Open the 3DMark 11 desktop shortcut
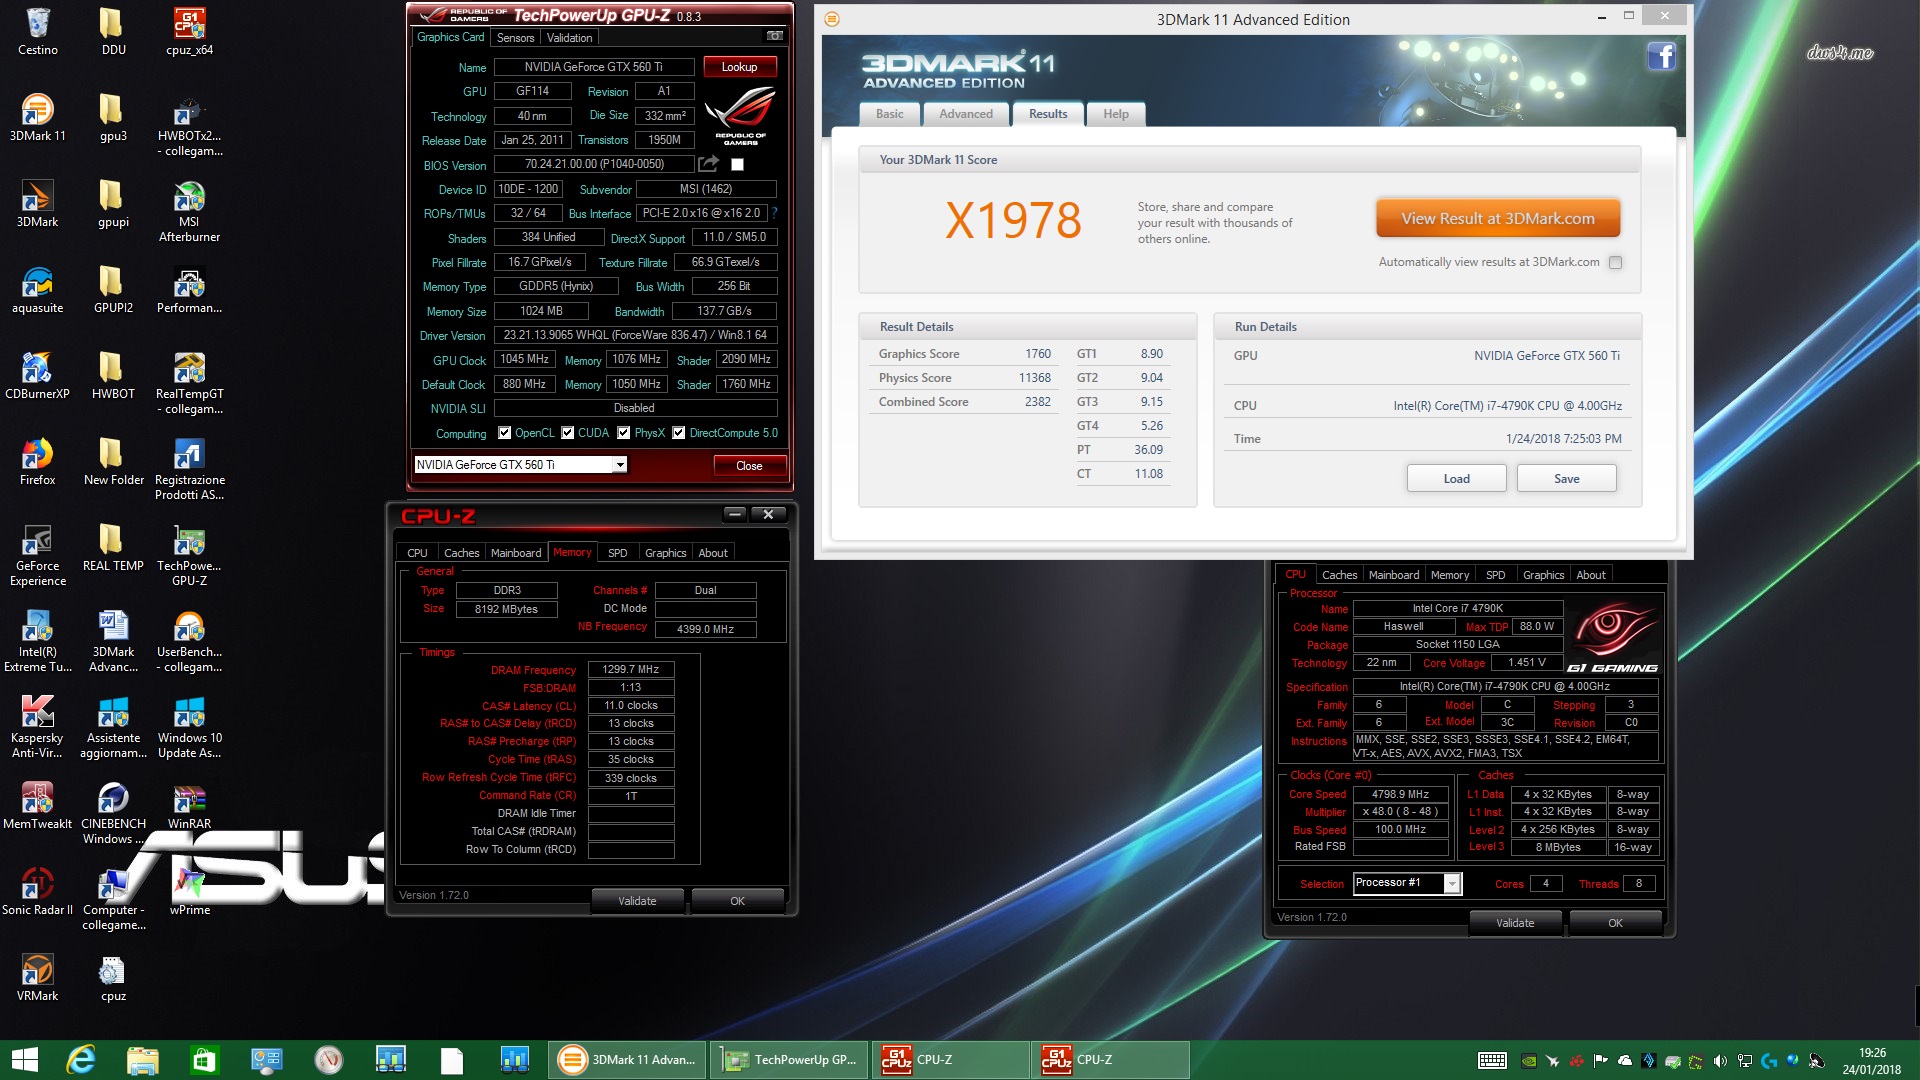The height and width of the screenshot is (1080, 1920). tap(37, 117)
